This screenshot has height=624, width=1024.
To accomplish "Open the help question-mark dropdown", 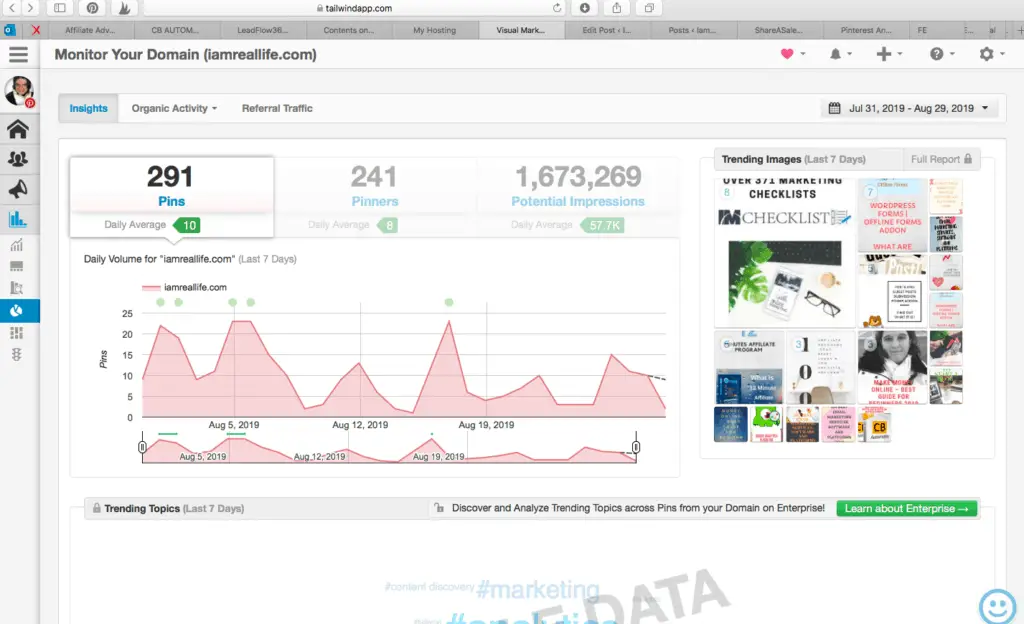I will pyautogui.click(x=942, y=54).
